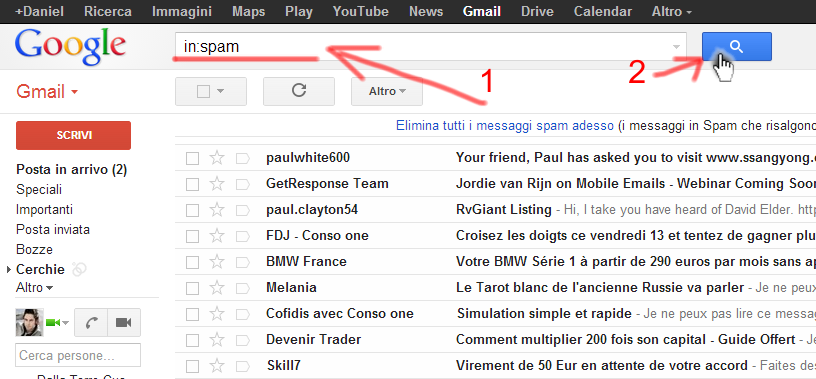Click the circles icon beside Cerchie
Image resolution: width=816 pixels, height=379 pixels.
(78, 269)
